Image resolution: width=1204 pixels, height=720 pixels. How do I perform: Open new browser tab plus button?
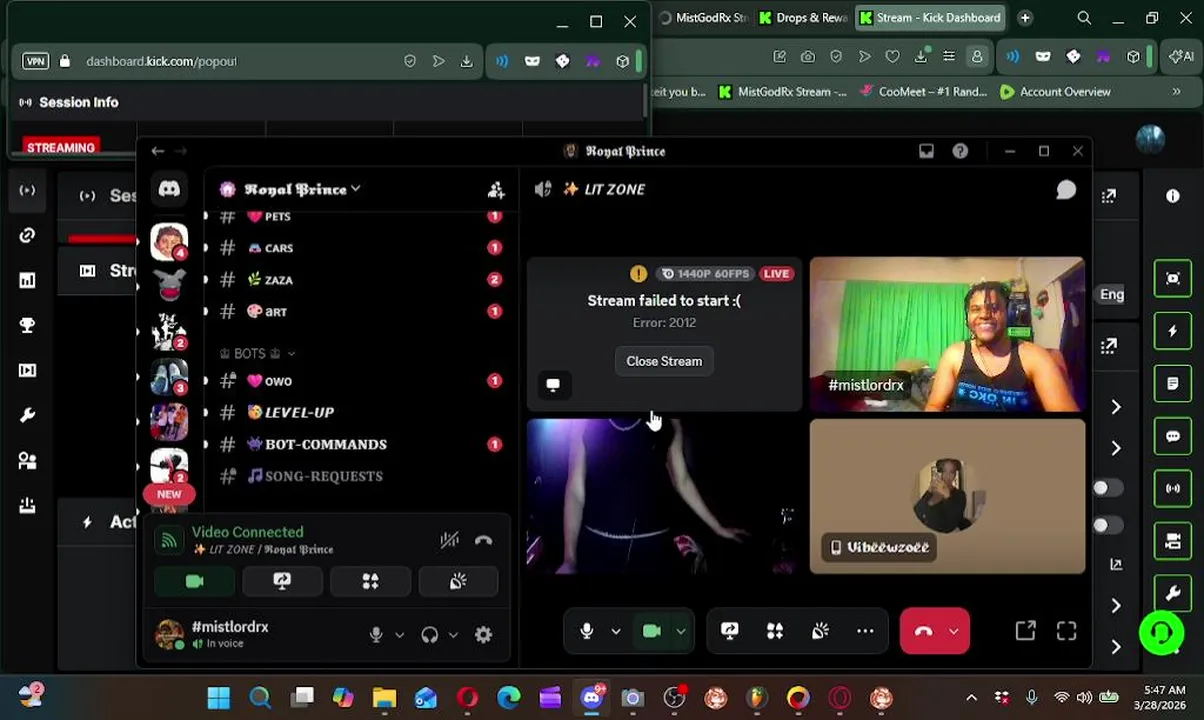click(x=1025, y=18)
